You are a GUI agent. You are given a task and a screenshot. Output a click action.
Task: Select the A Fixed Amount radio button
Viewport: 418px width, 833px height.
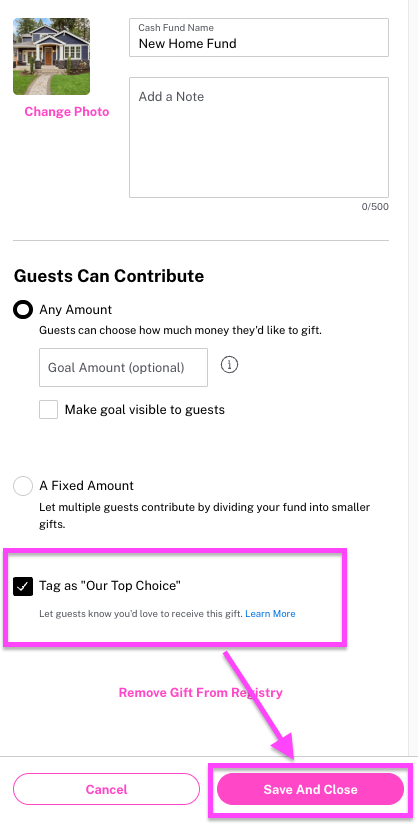(x=23, y=486)
